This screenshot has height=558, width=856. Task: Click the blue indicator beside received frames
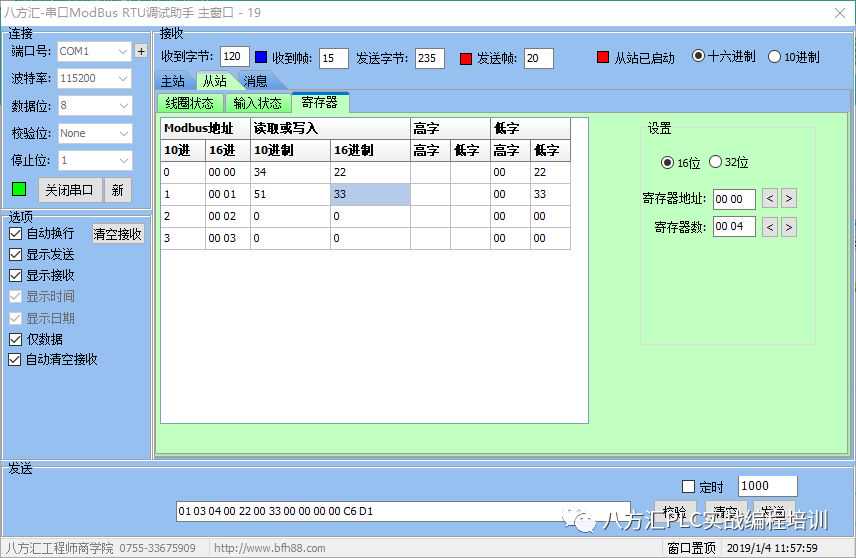click(261, 58)
